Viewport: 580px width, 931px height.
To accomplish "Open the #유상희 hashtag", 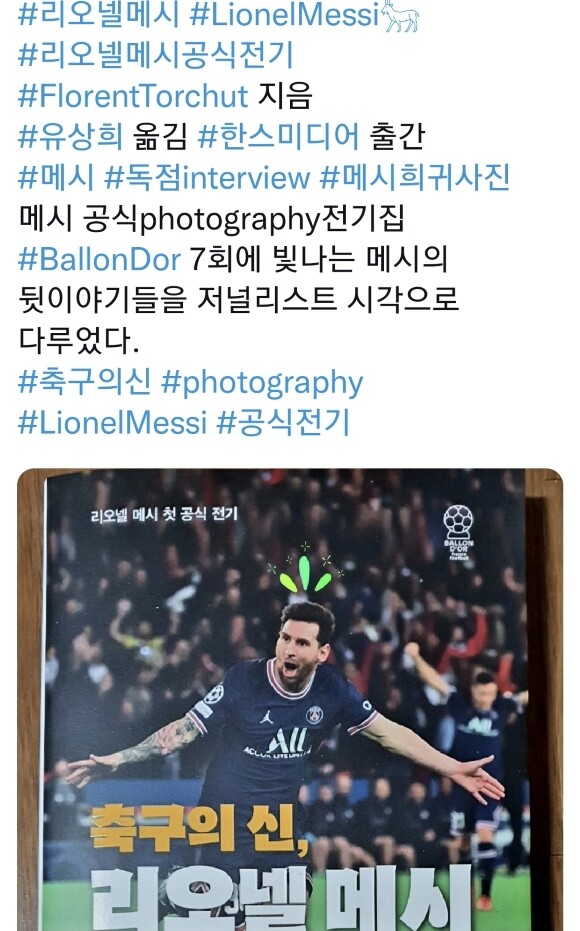I will click(70, 137).
